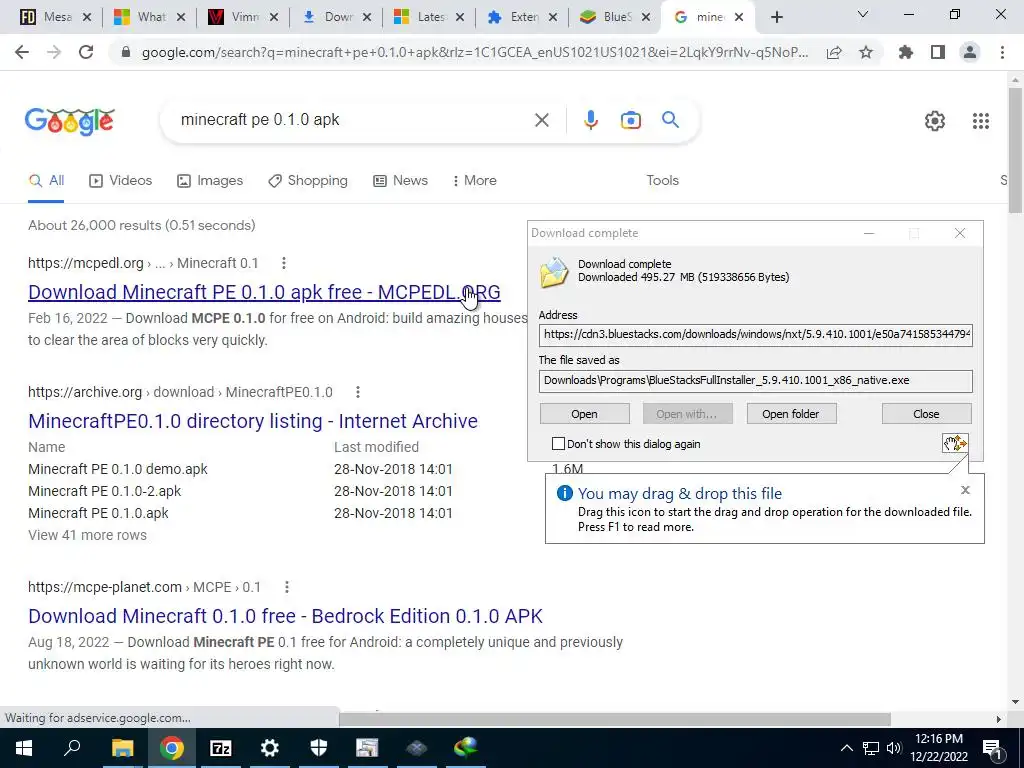
Task: Select News search filter
Action: (400, 181)
